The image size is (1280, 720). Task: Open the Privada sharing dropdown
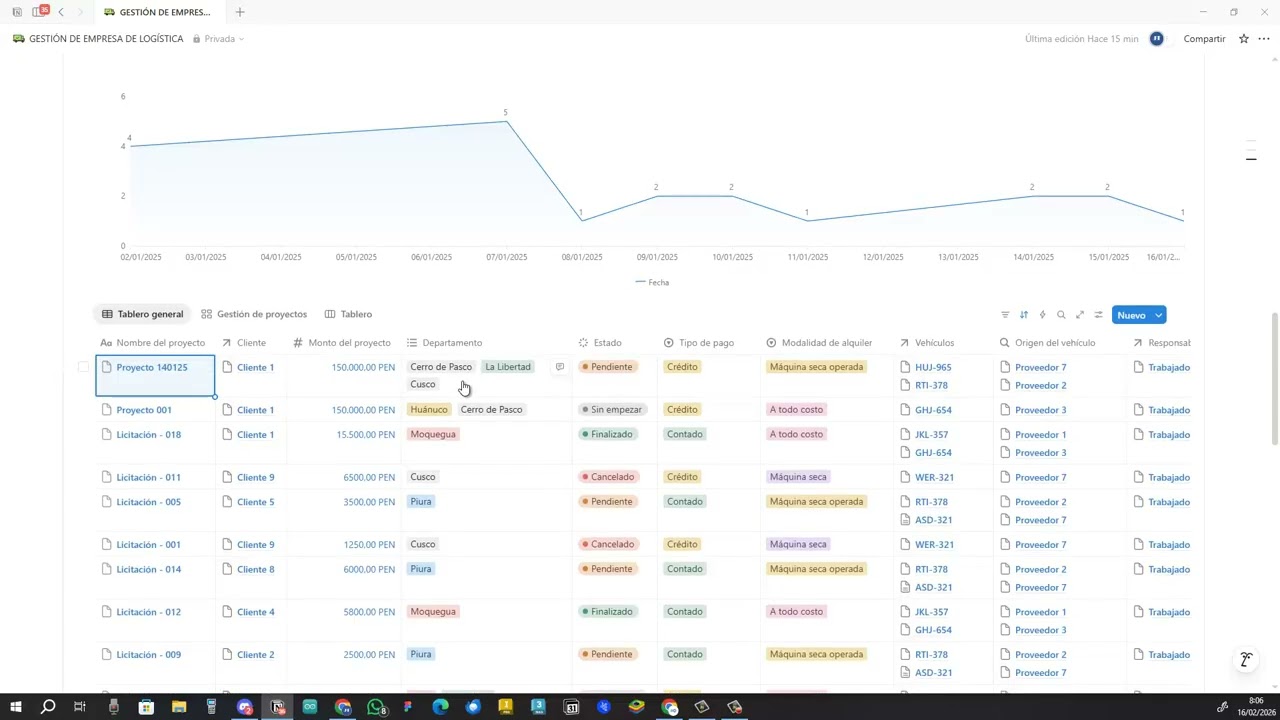(x=218, y=39)
